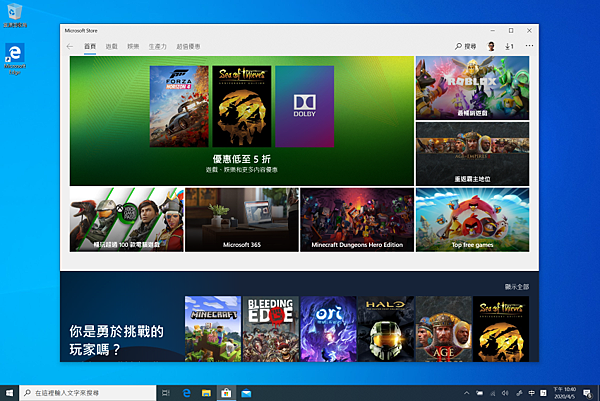Open the 優惠低至 5 折 deals headline

click(242, 159)
